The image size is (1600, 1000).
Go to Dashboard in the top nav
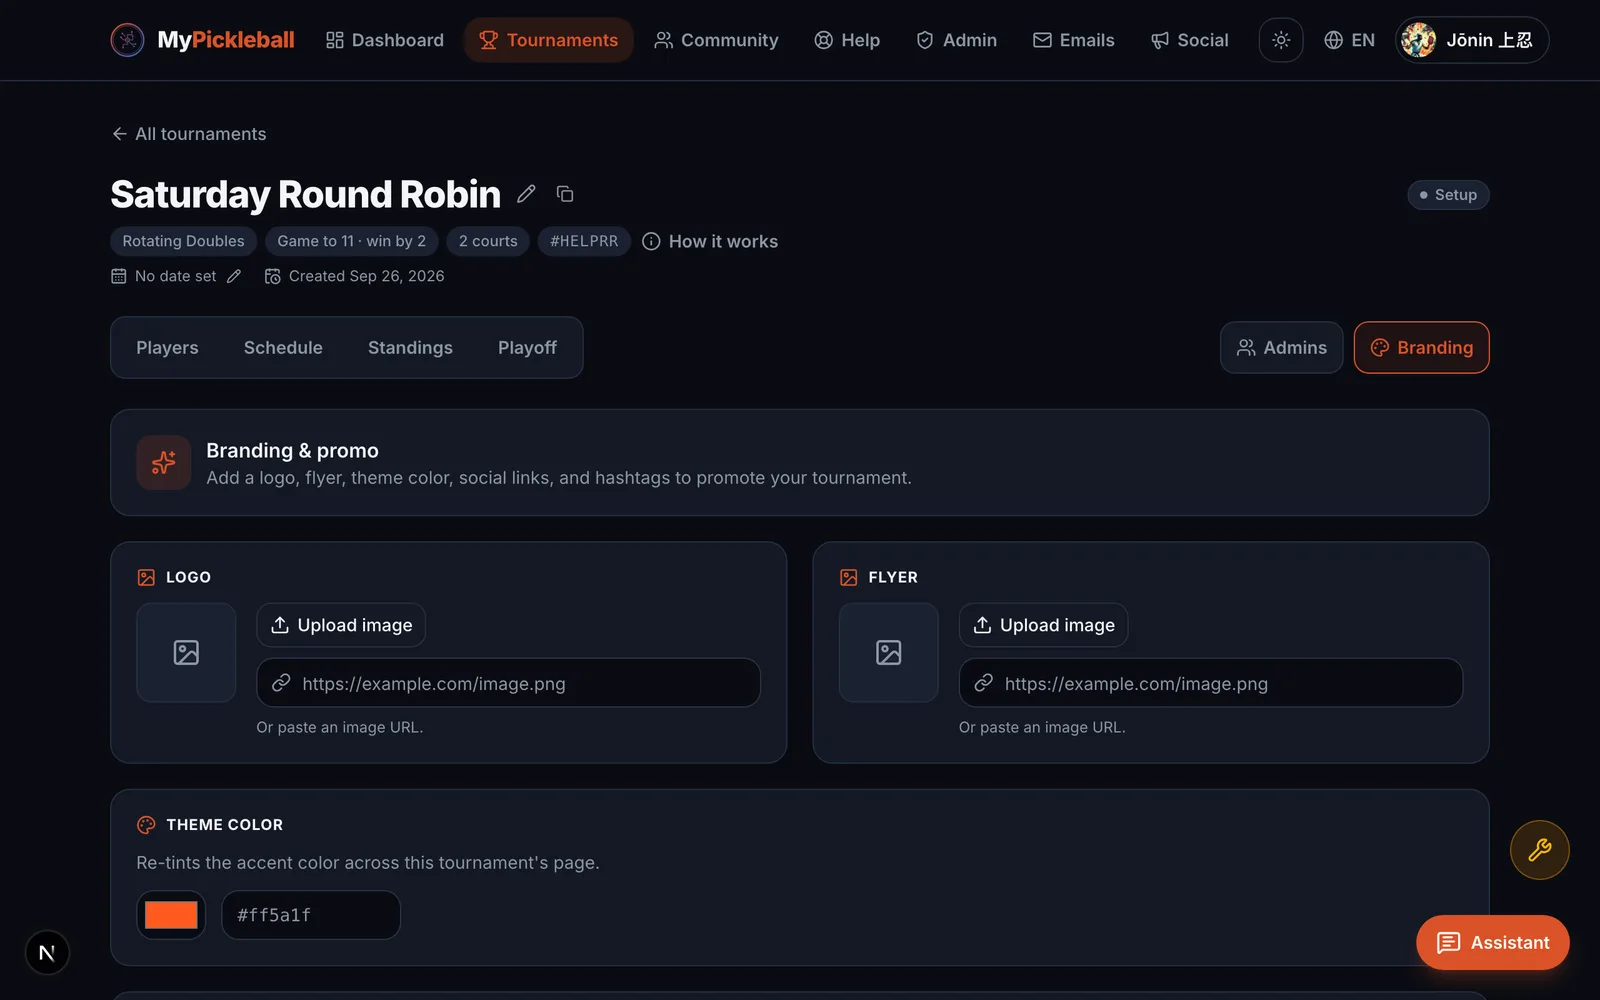click(x=385, y=40)
